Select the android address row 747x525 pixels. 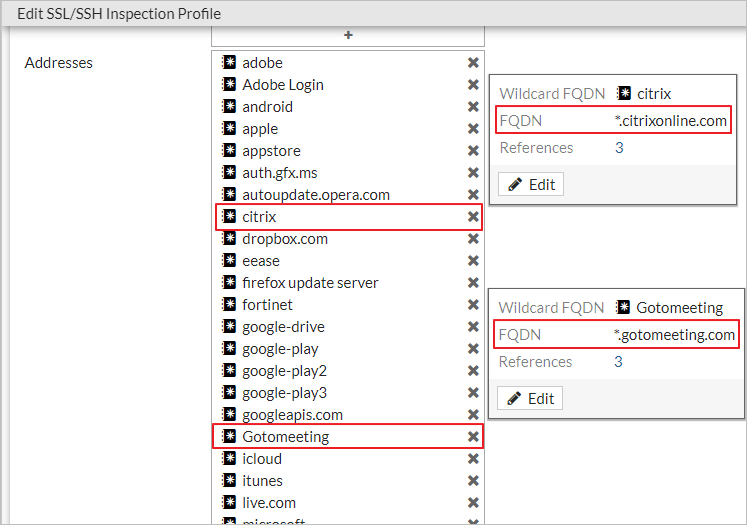click(348, 107)
